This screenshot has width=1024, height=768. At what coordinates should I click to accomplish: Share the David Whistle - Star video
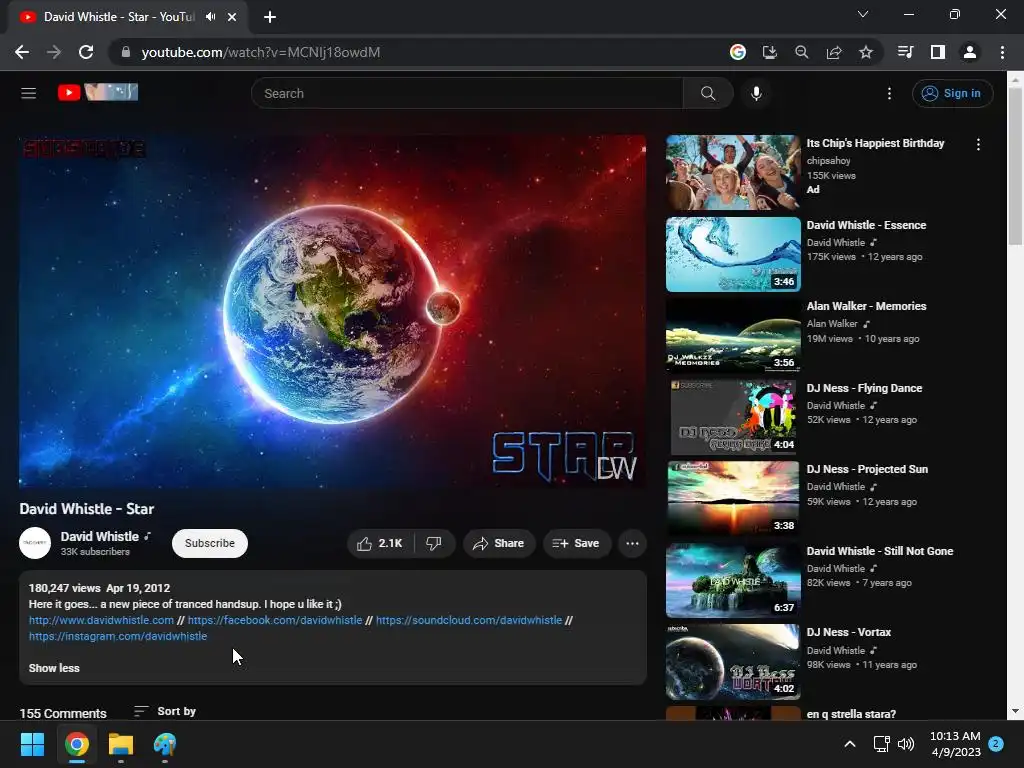coord(499,543)
